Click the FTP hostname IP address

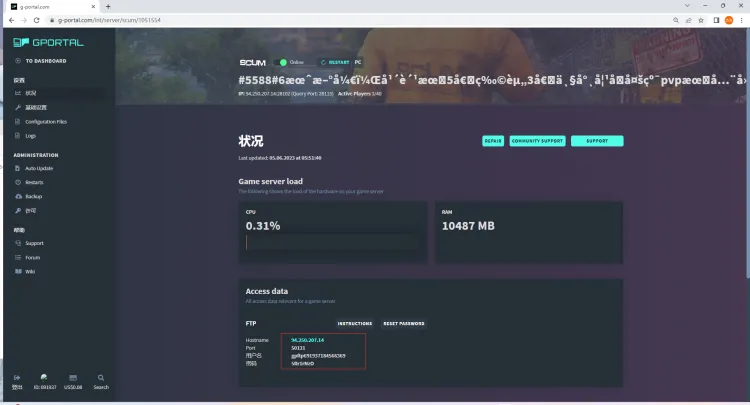pyautogui.click(x=307, y=340)
